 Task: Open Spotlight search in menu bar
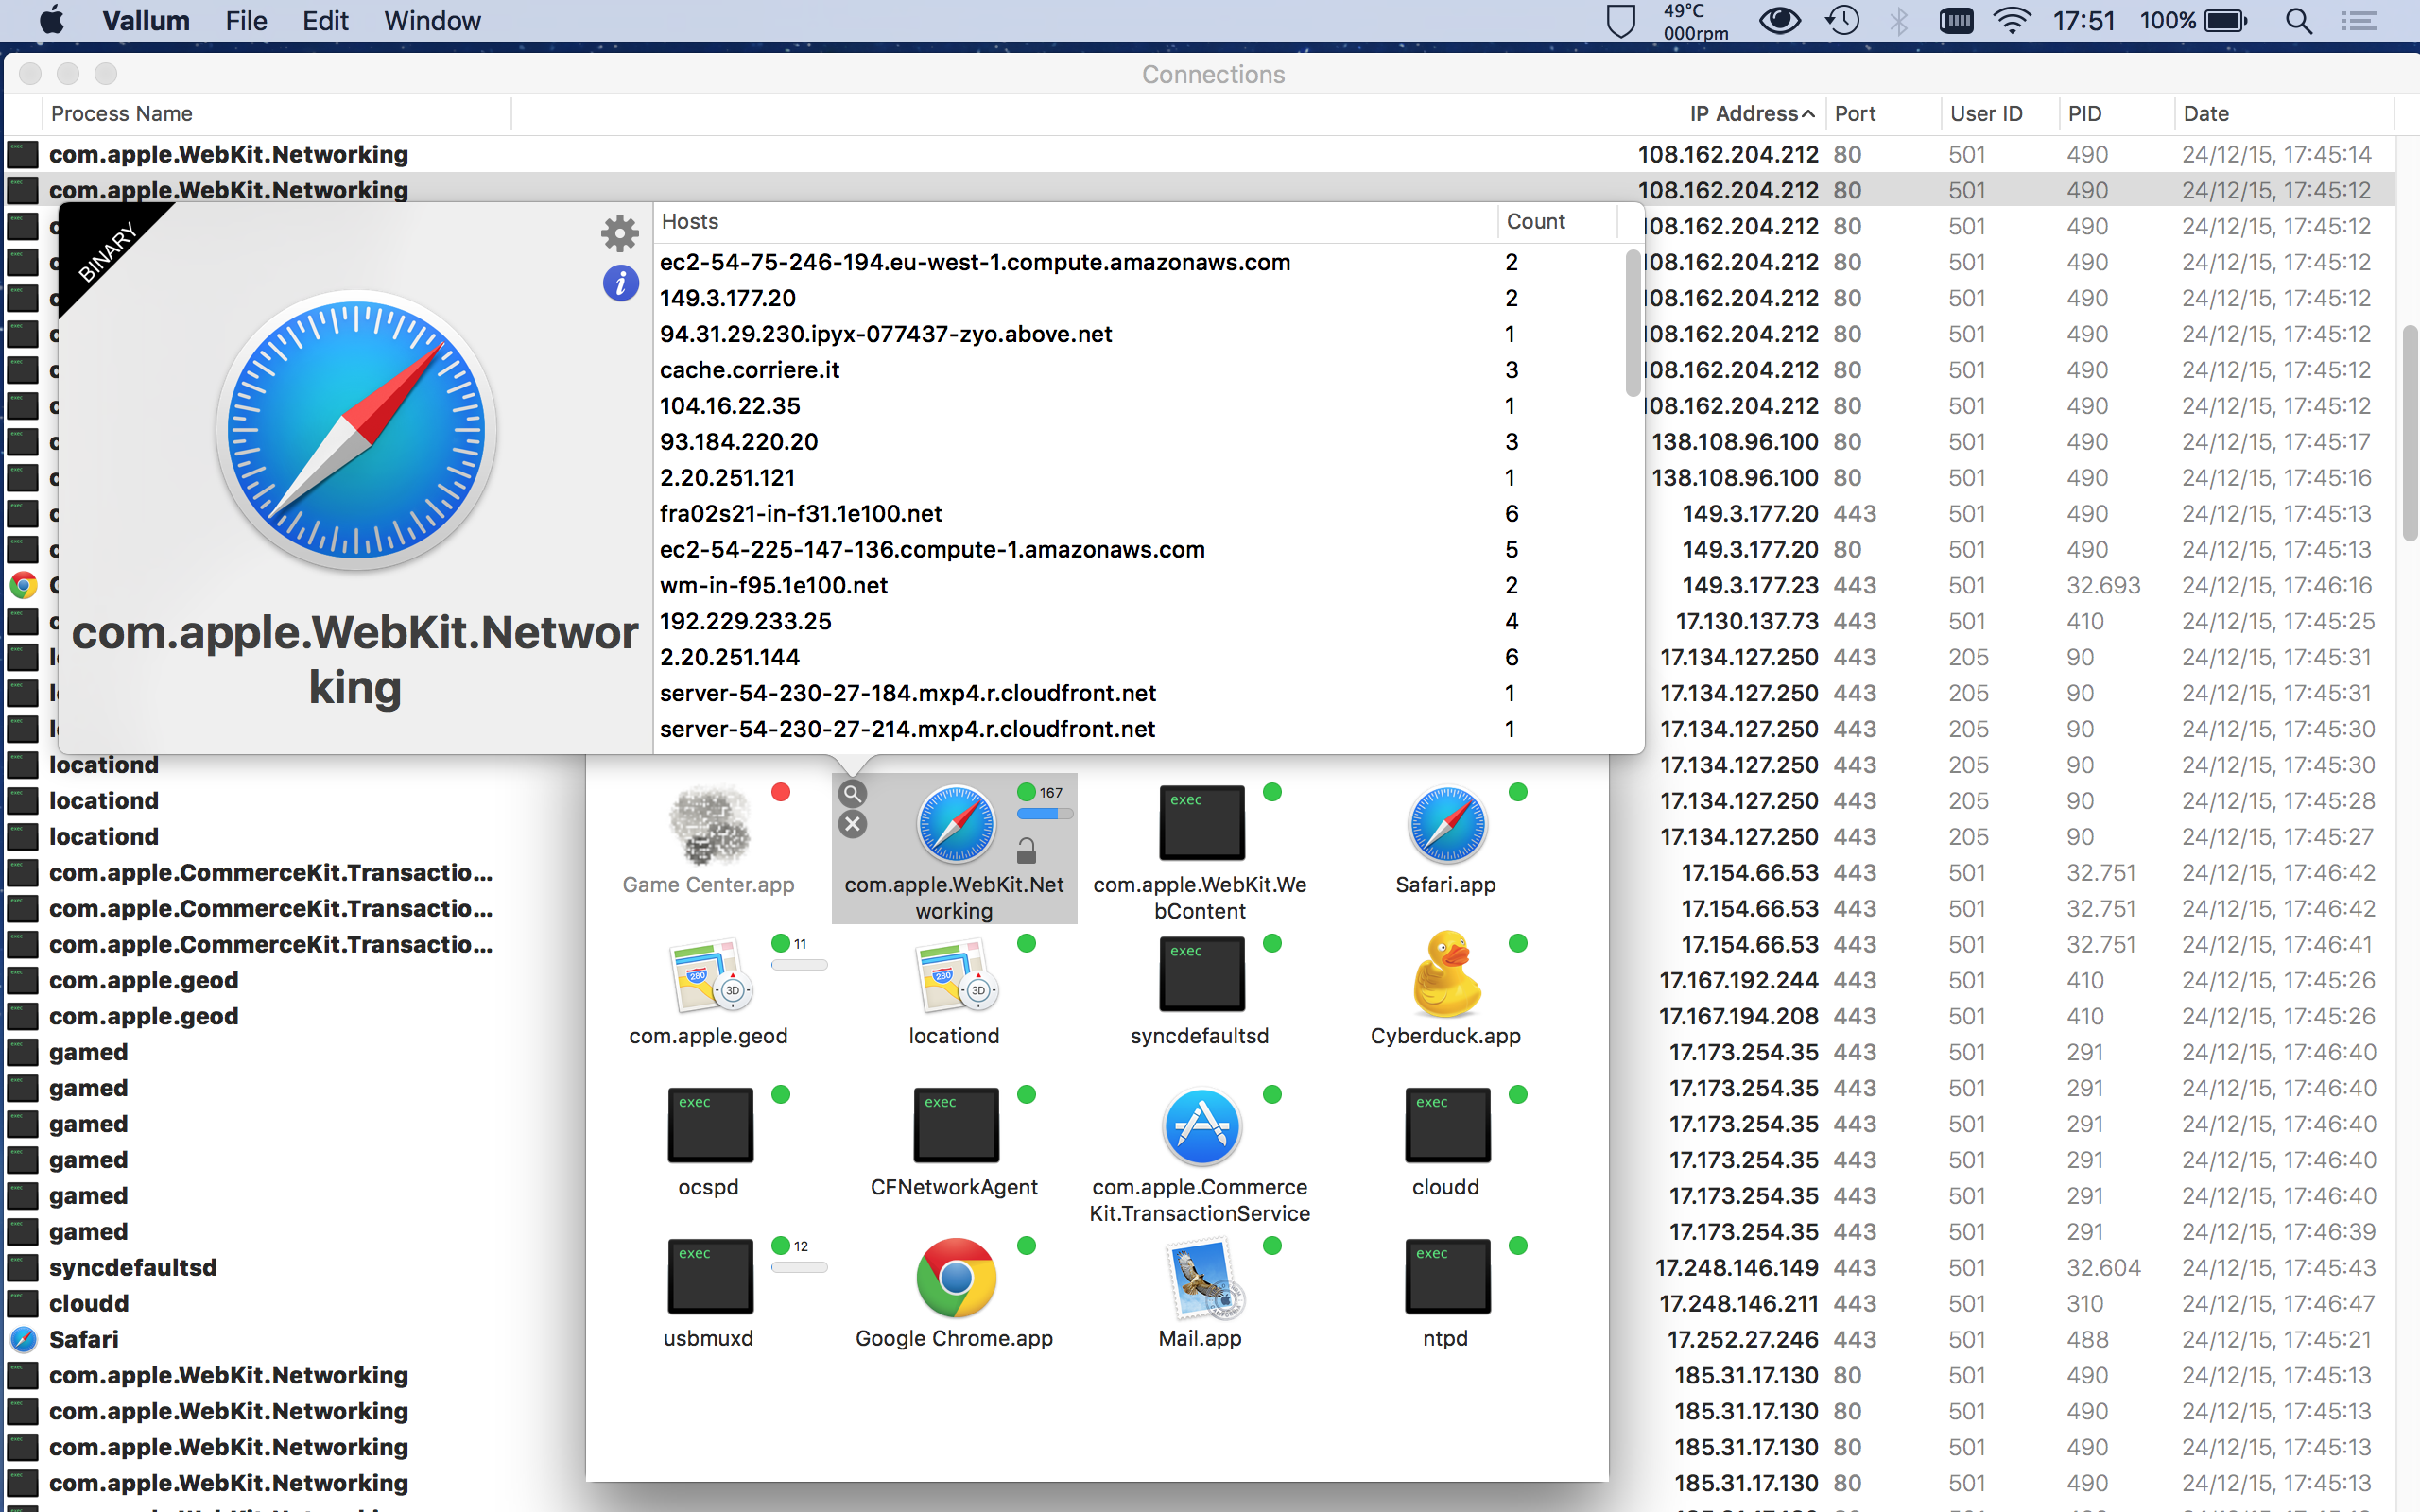(x=2299, y=21)
